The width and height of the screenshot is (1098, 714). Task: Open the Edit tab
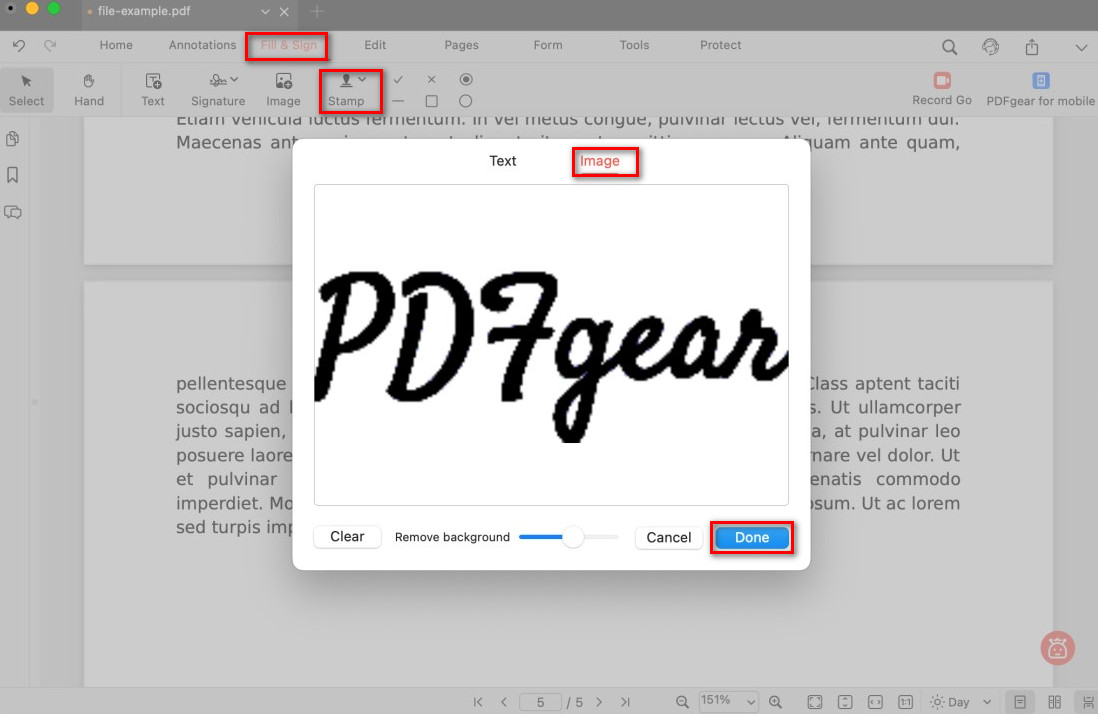(375, 45)
